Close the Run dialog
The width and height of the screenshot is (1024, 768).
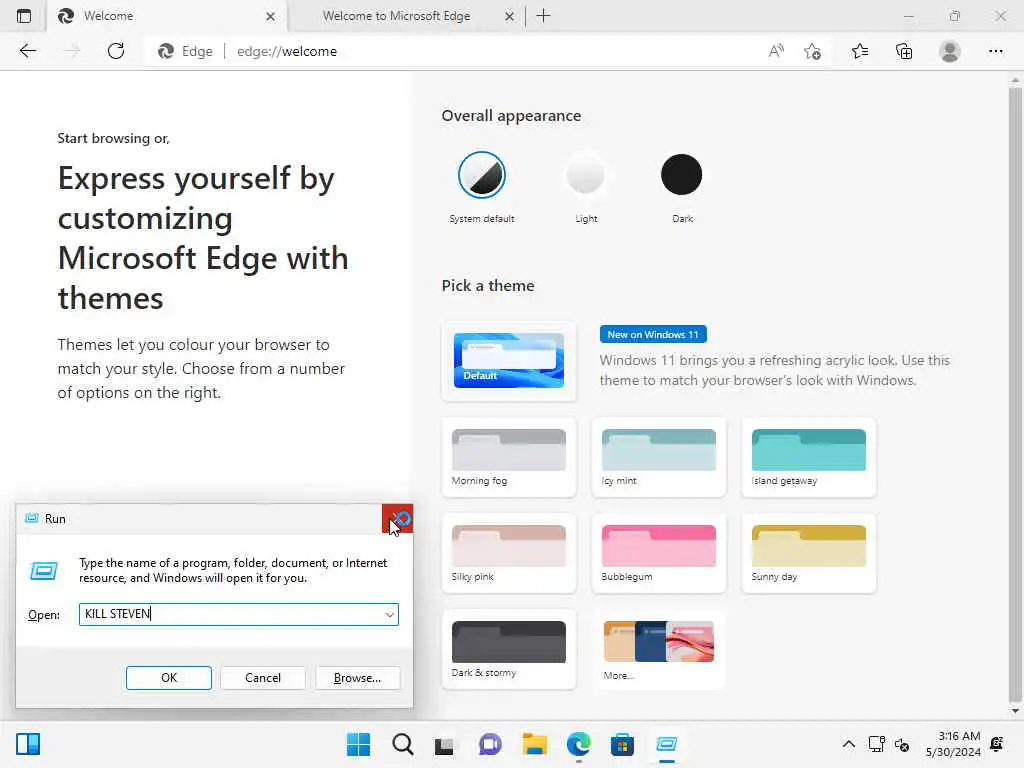[398, 519]
